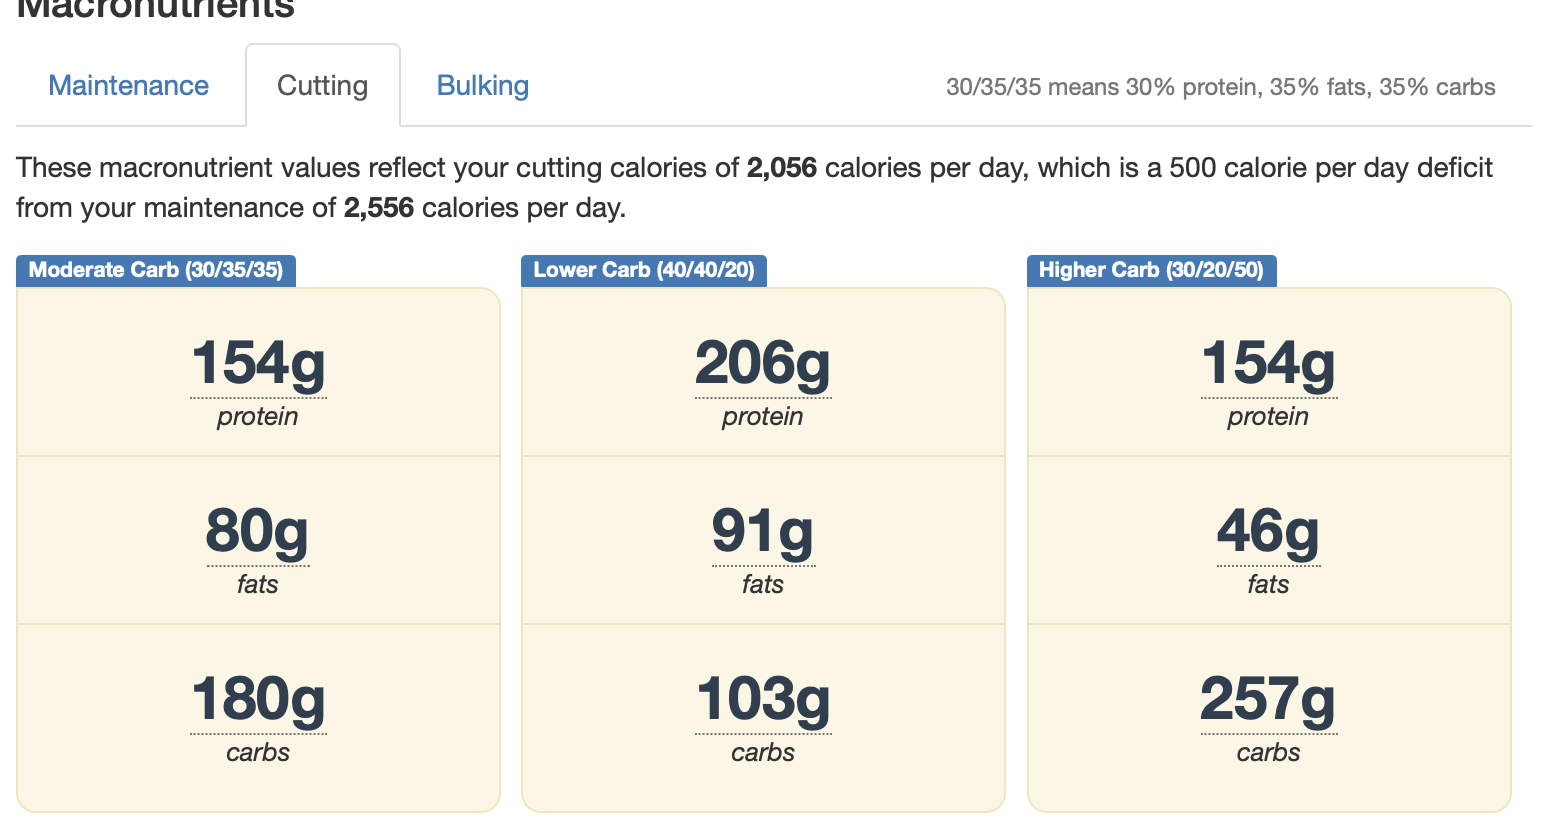Click the 80g fats value

[x=258, y=531]
